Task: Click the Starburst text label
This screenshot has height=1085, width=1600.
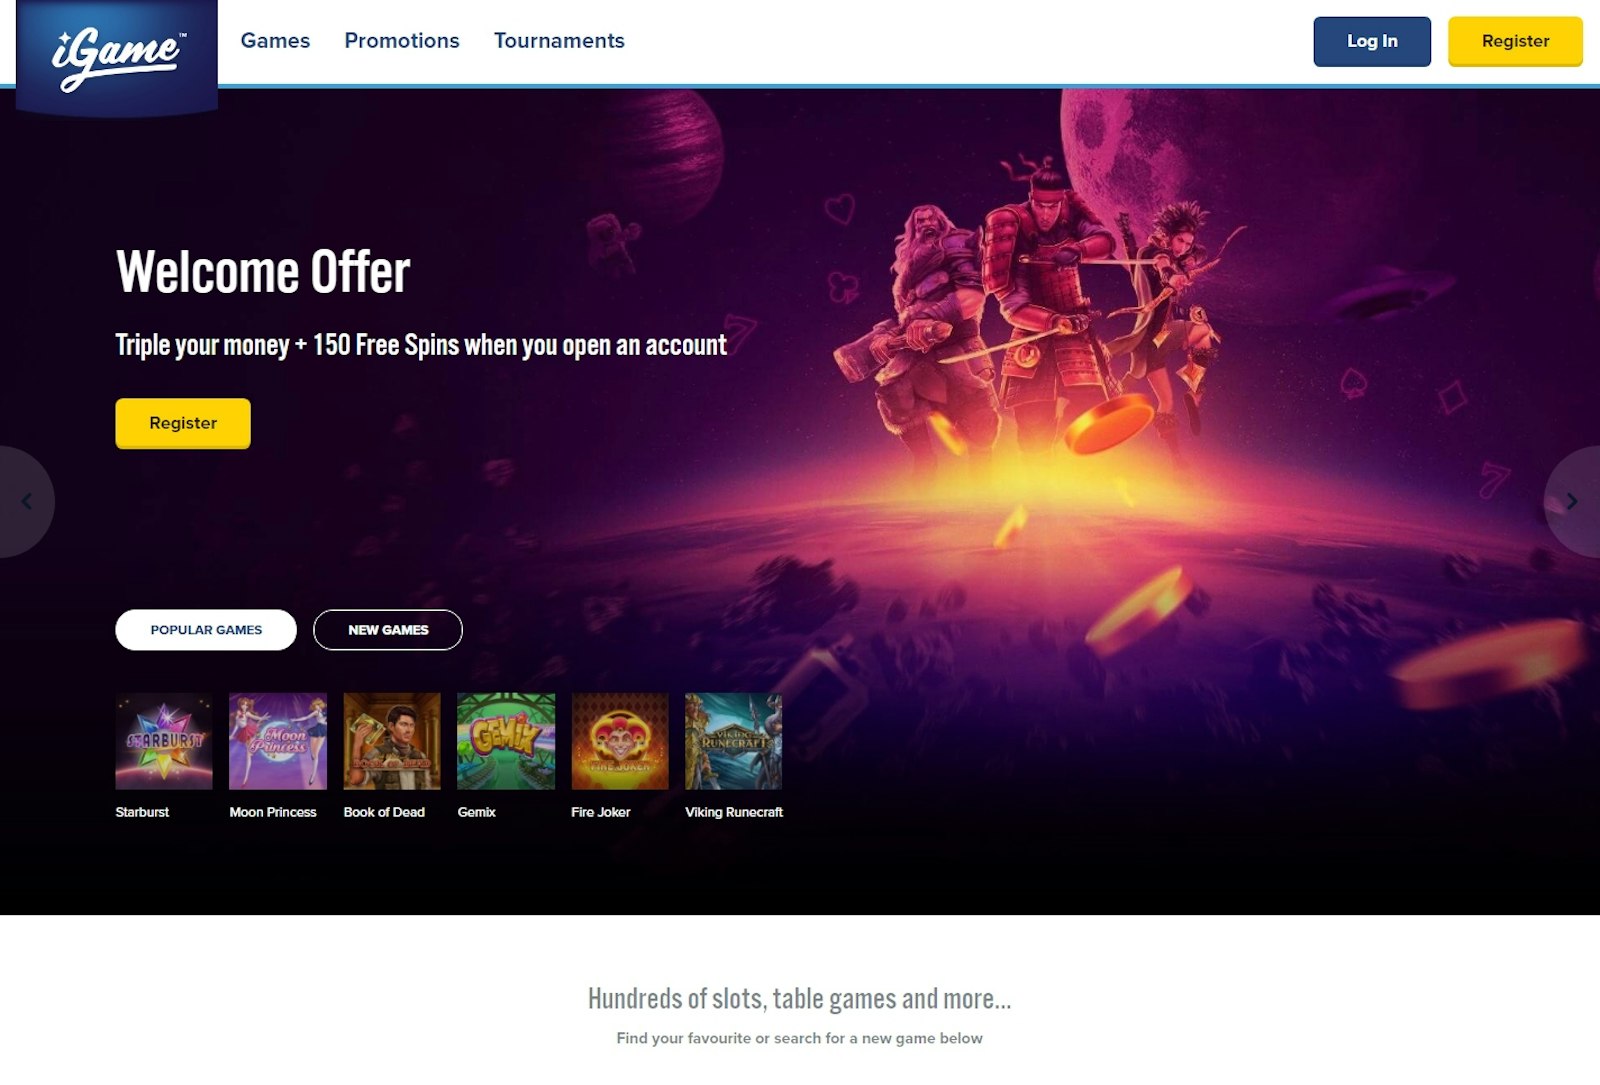Action: click(x=142, y=812)
